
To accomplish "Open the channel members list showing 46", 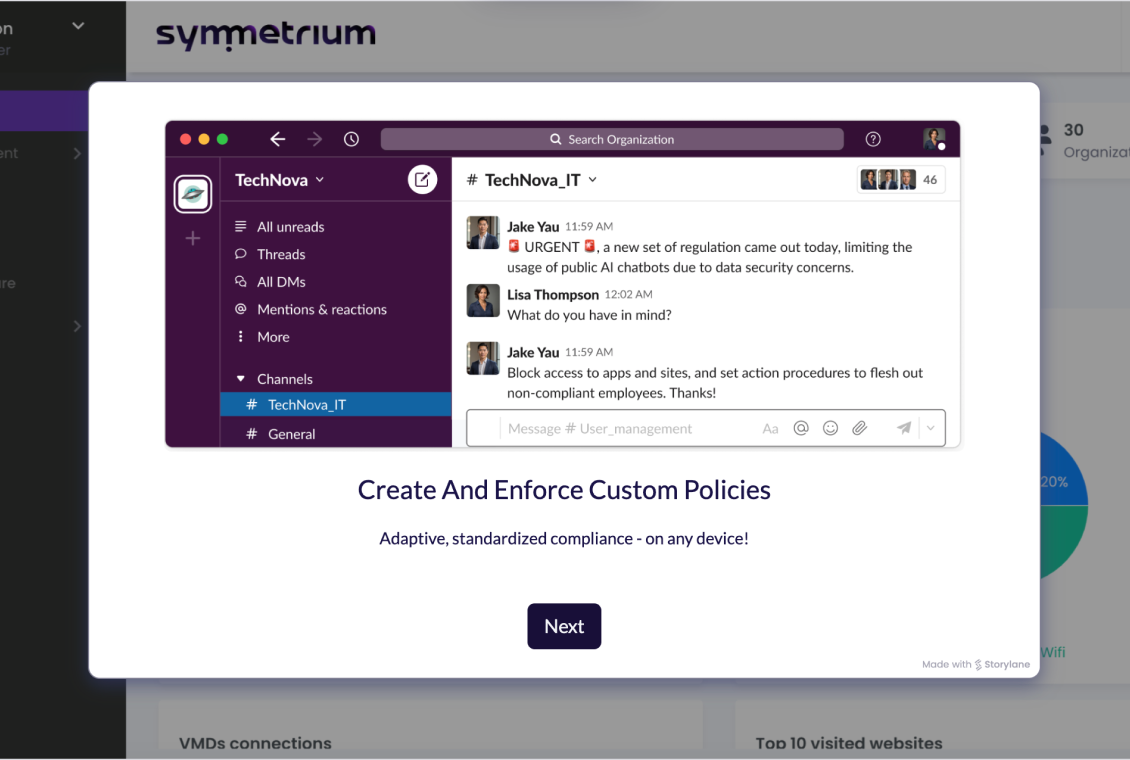I will click(x=901, y=179).
